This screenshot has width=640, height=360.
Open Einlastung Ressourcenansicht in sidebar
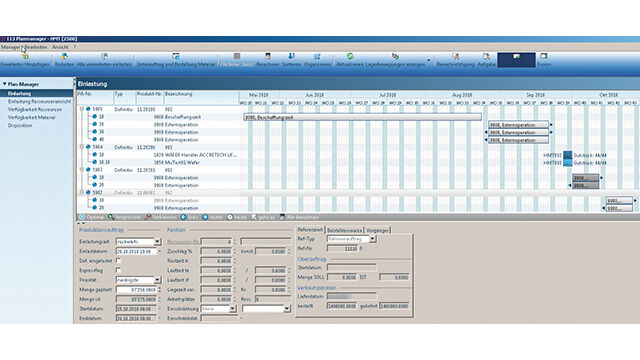[40, 101]
